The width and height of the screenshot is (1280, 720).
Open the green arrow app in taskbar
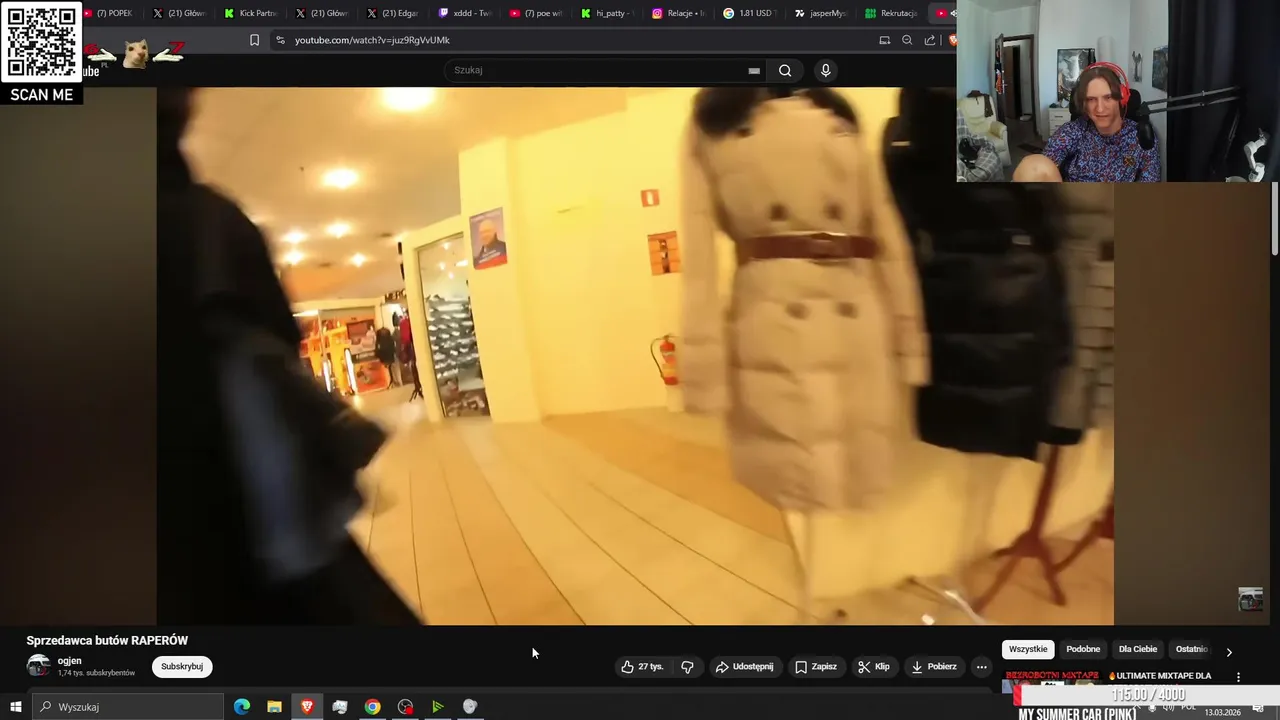437,707
